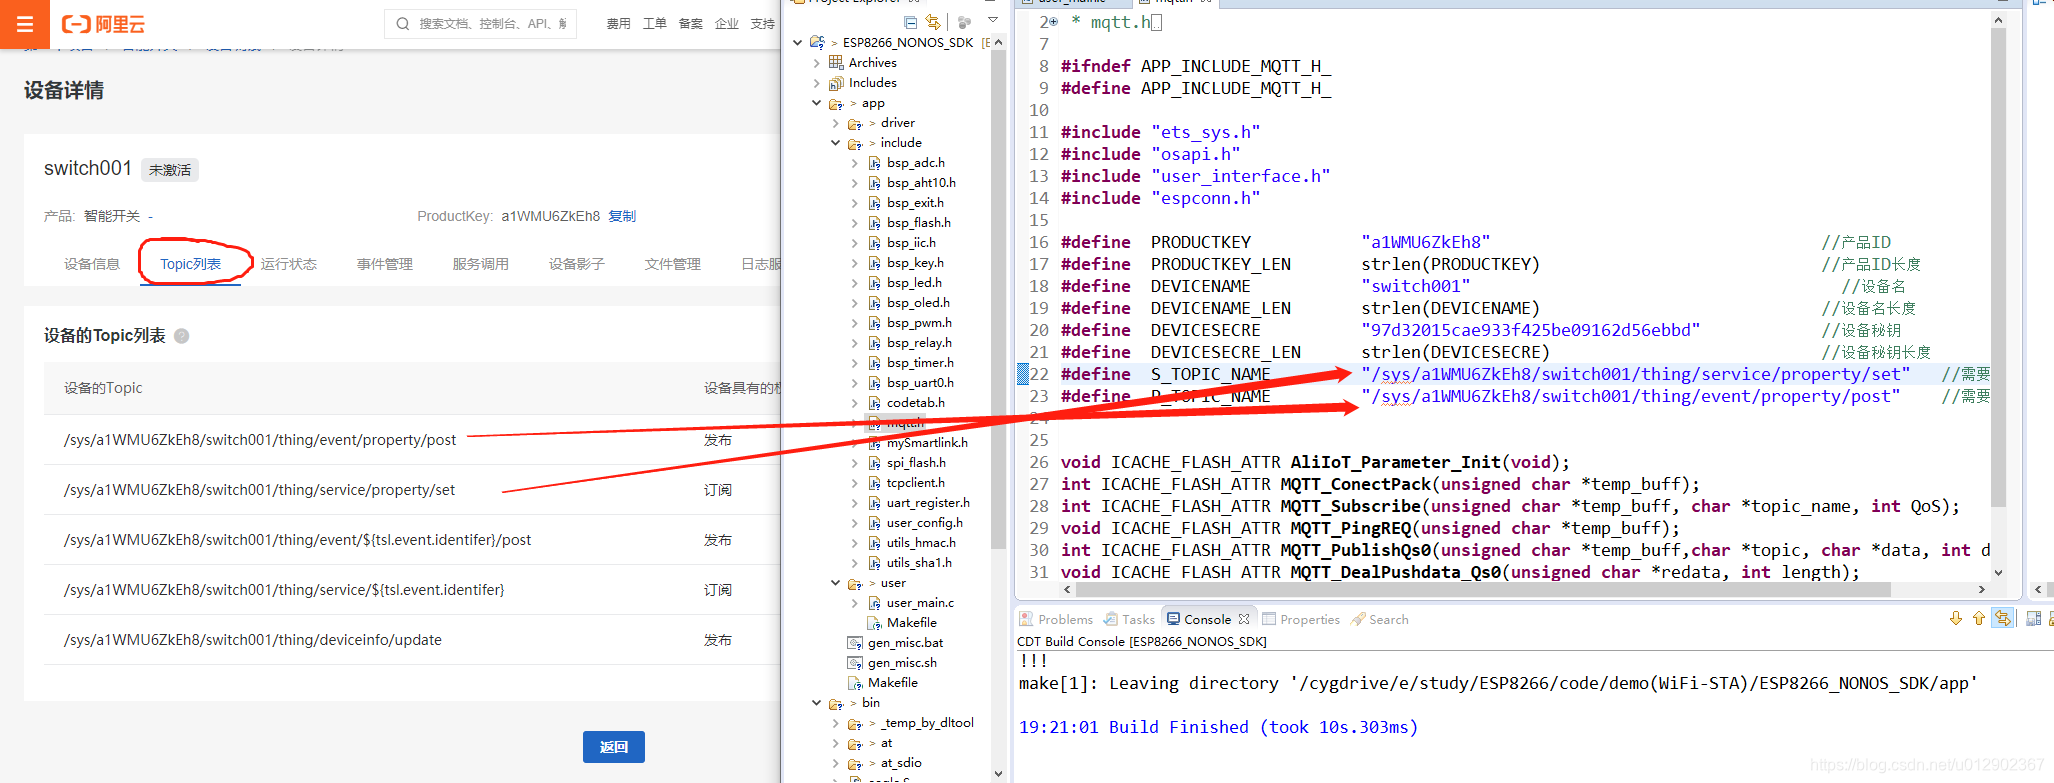The image size is (2054, 783).
Task: Expand the driver folder
Action: coord(835,123)
